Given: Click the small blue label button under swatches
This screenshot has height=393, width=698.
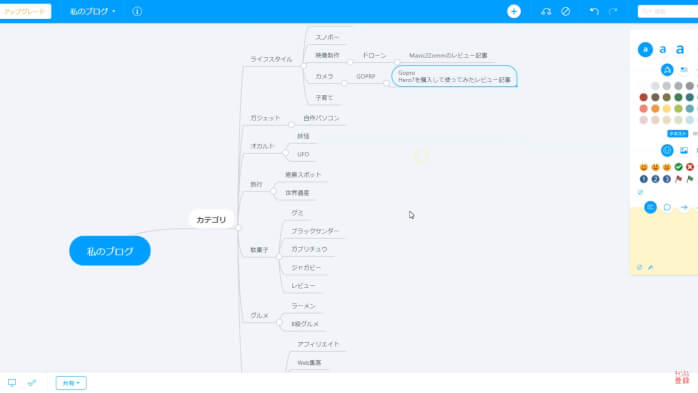Looking at the screenshot, I should (x=678, y=134).
